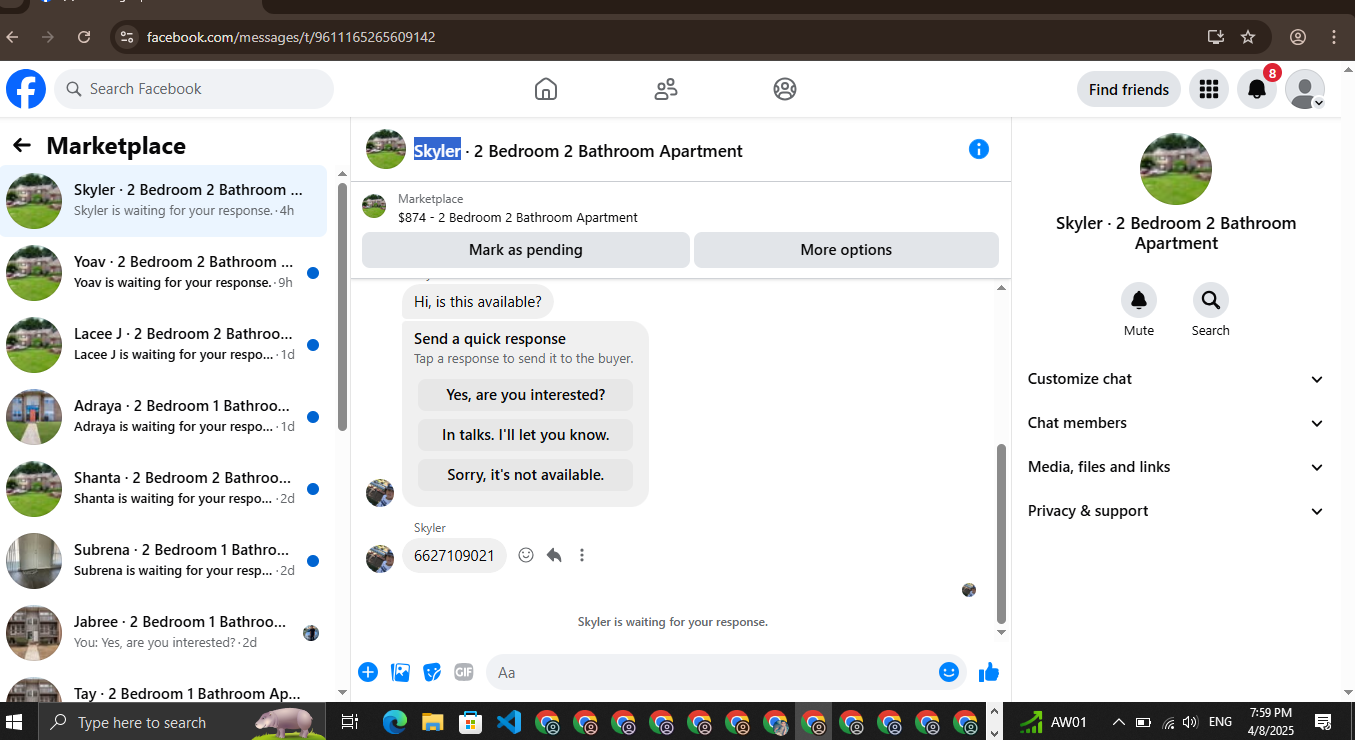Expand Customize chat section
1355x740 pixels.
1176,379
